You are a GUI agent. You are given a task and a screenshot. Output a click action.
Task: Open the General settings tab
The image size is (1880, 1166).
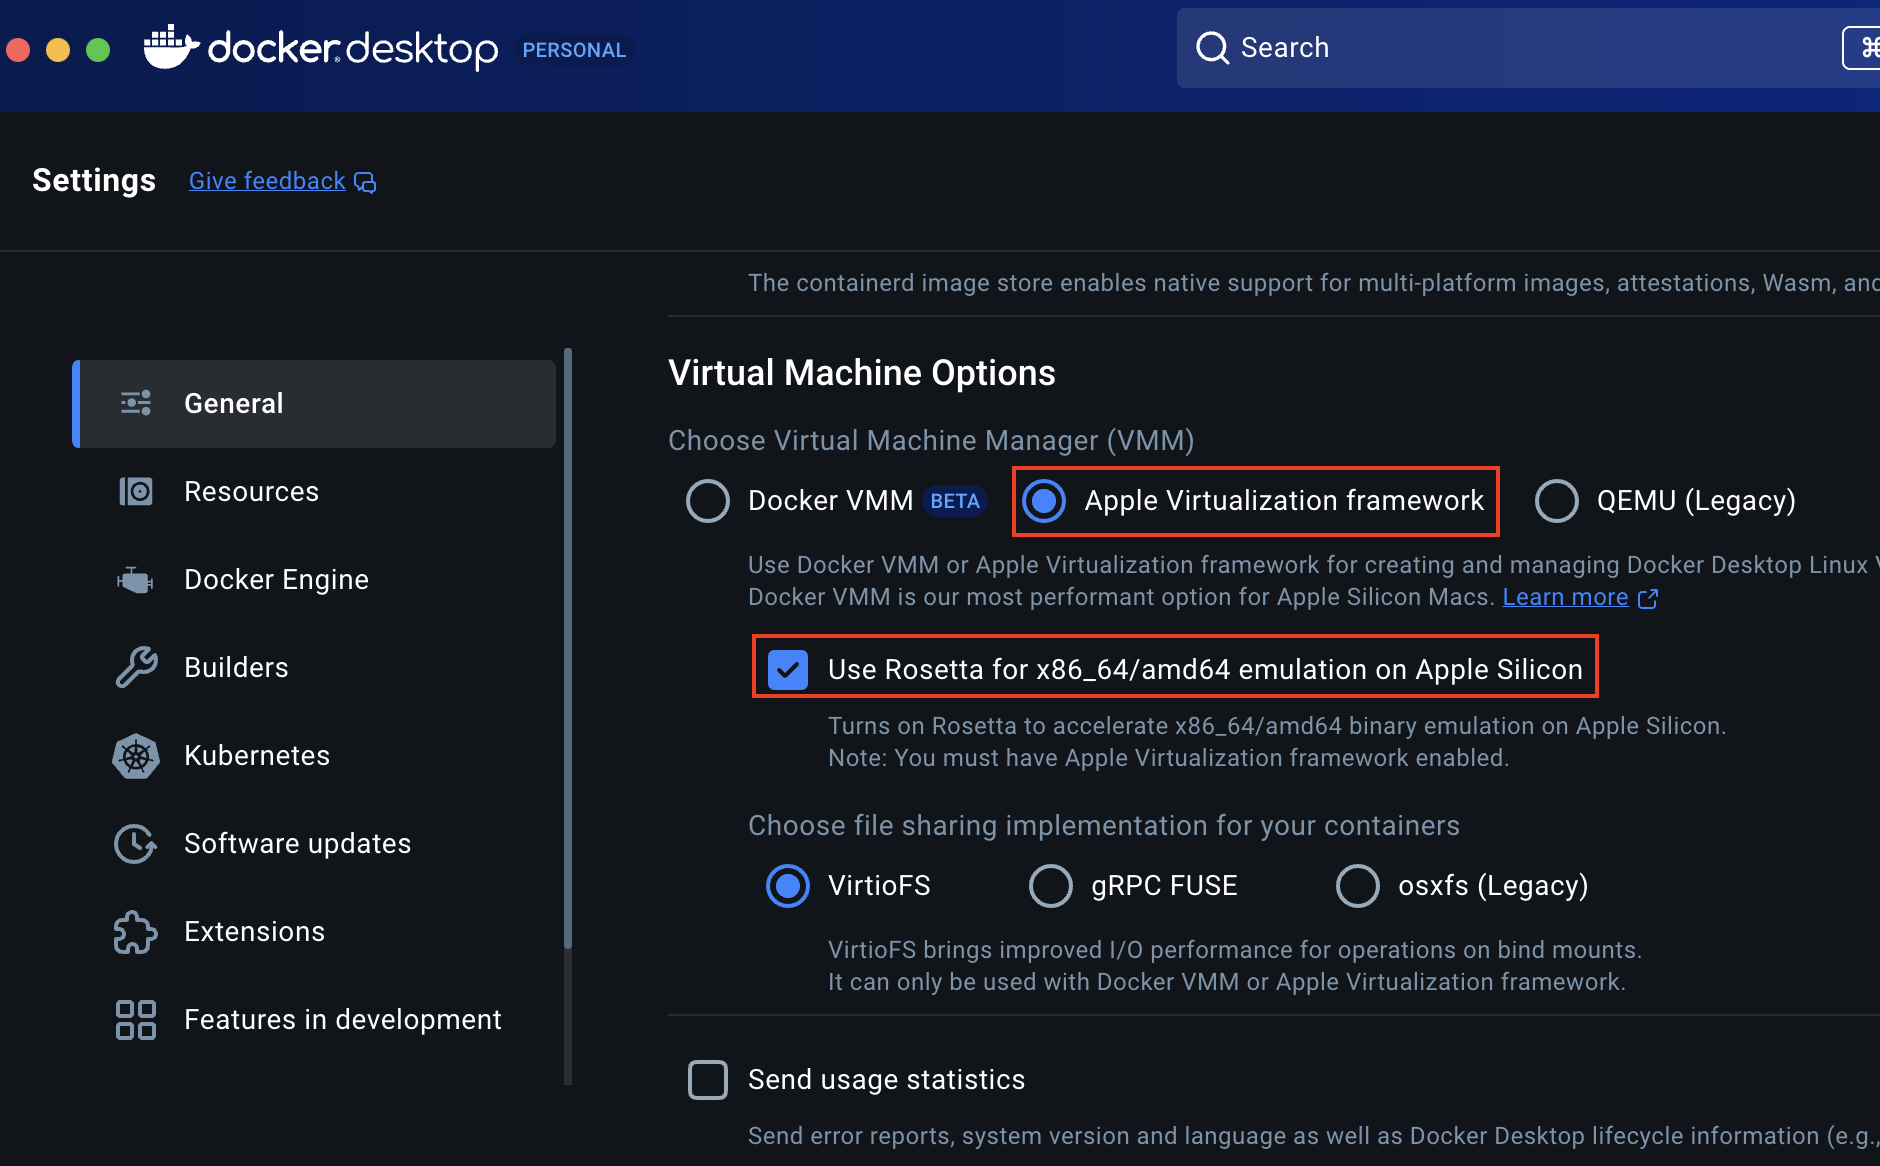[x=314, y=404]
